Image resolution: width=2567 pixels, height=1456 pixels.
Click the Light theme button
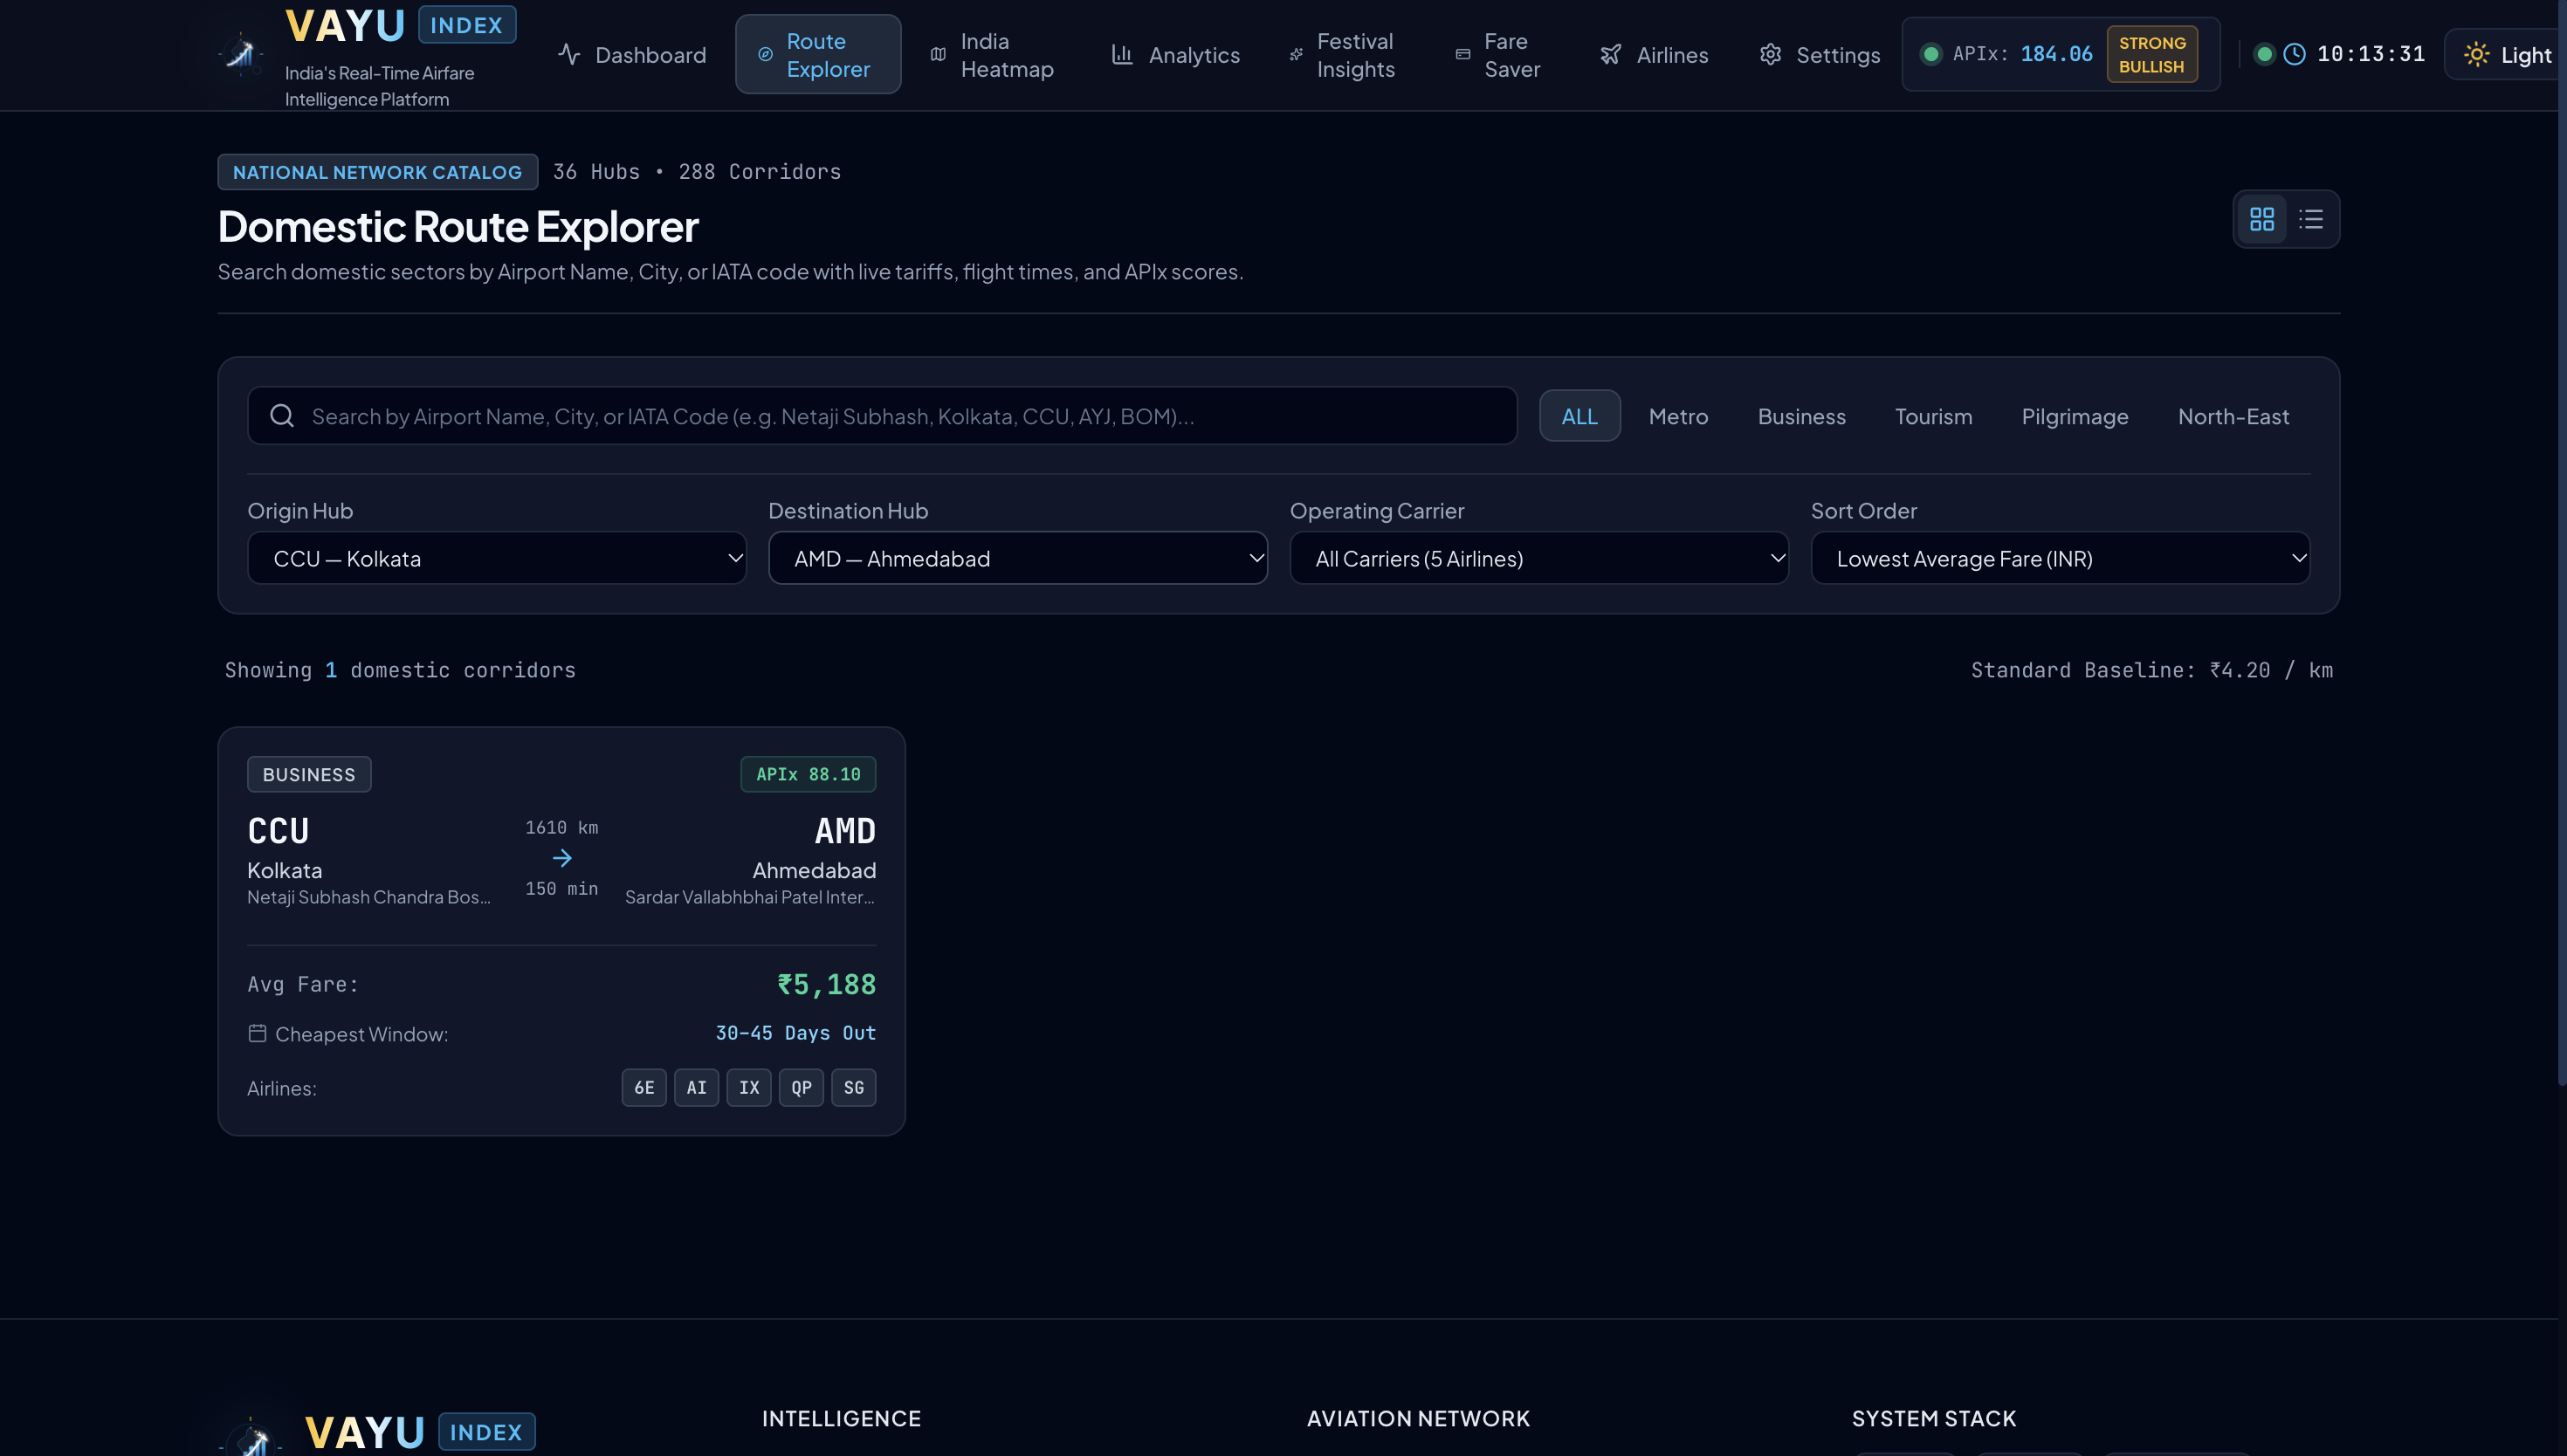tap(2505, 54)
